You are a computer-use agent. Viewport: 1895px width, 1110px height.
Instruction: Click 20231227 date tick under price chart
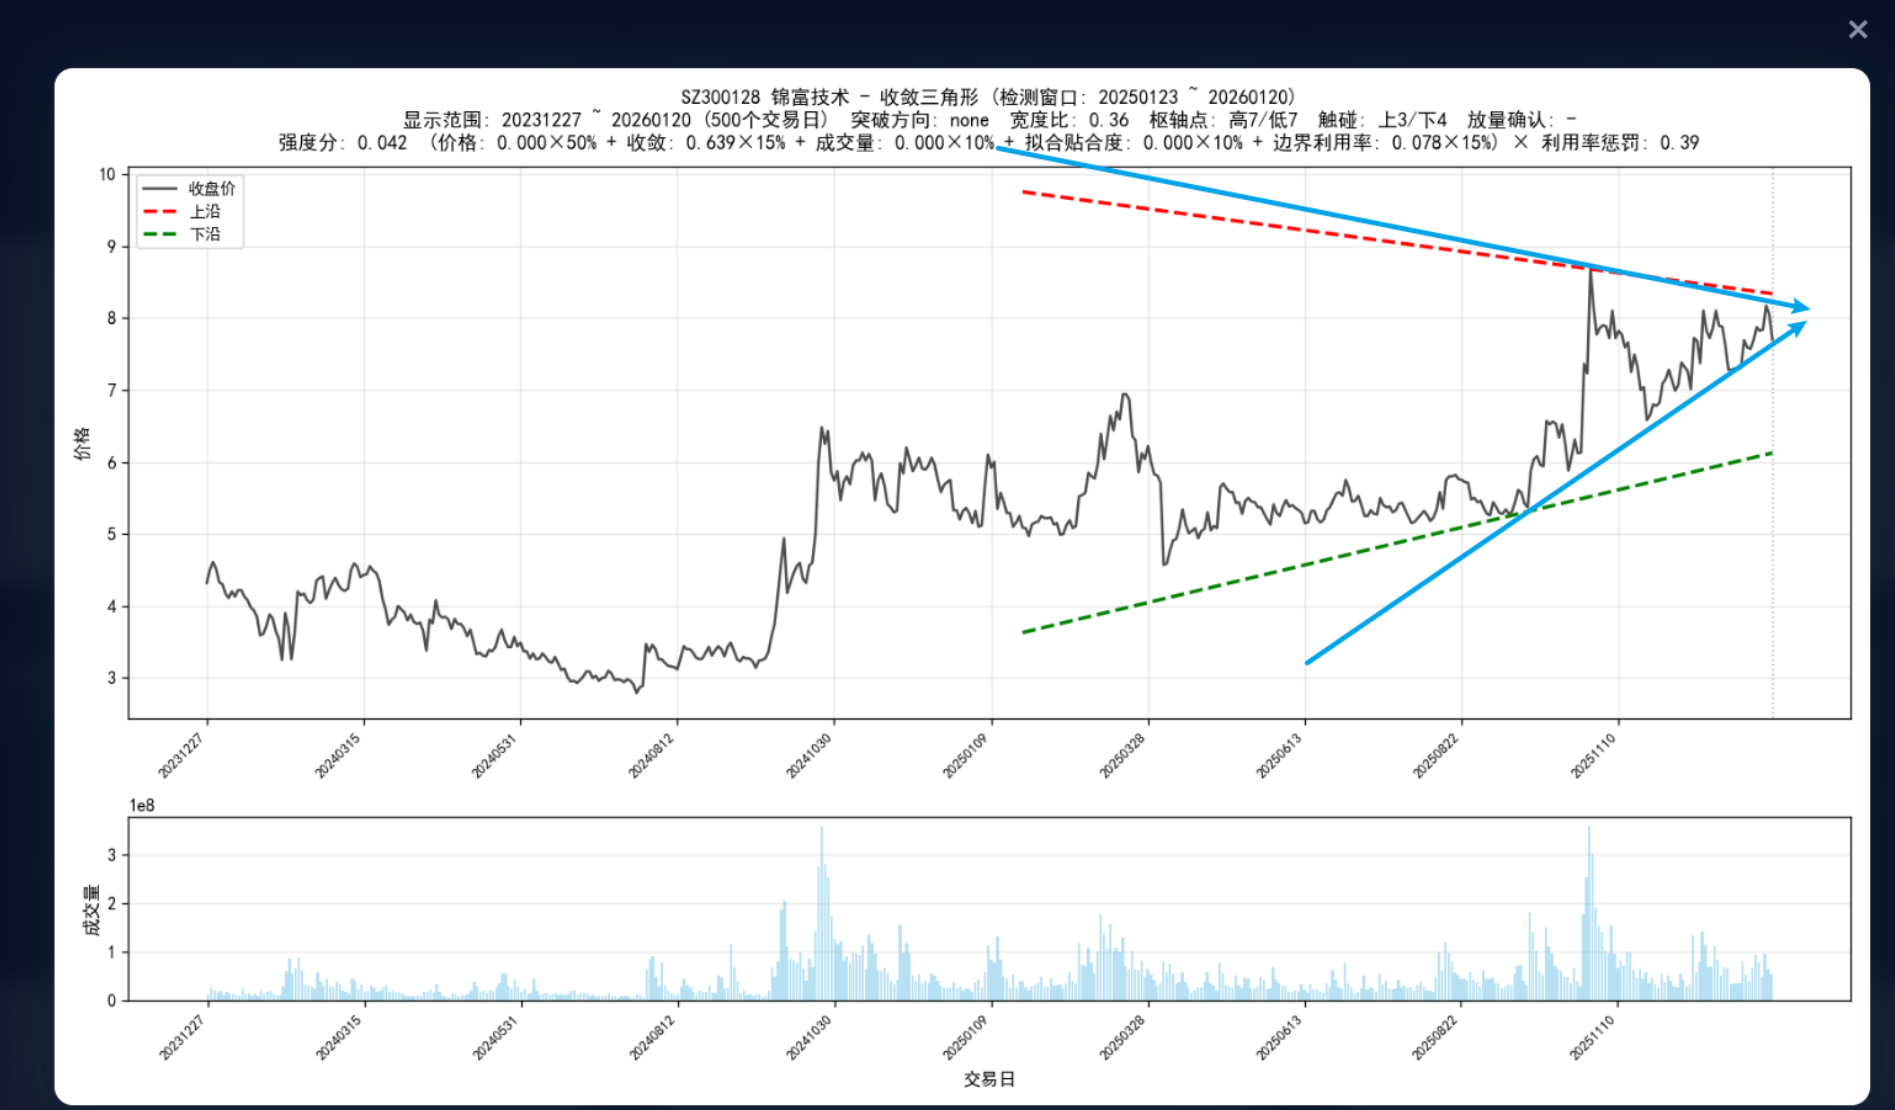(181, 756)
